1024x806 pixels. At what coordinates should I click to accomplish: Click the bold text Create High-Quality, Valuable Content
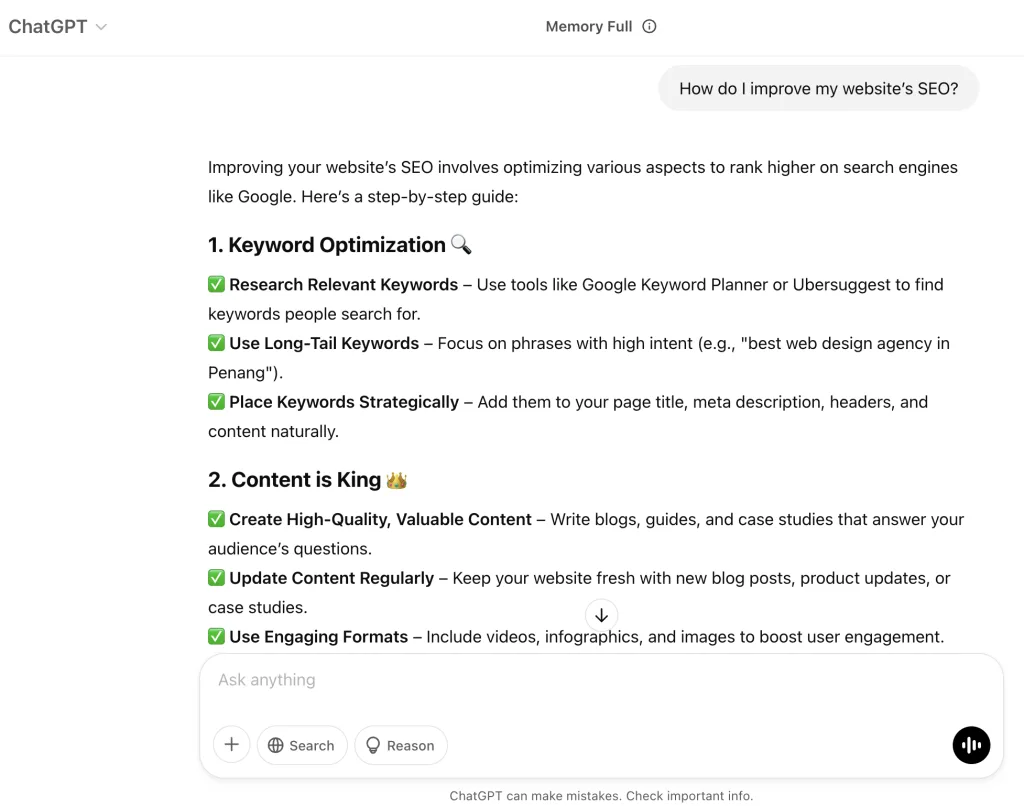[381, 520]
